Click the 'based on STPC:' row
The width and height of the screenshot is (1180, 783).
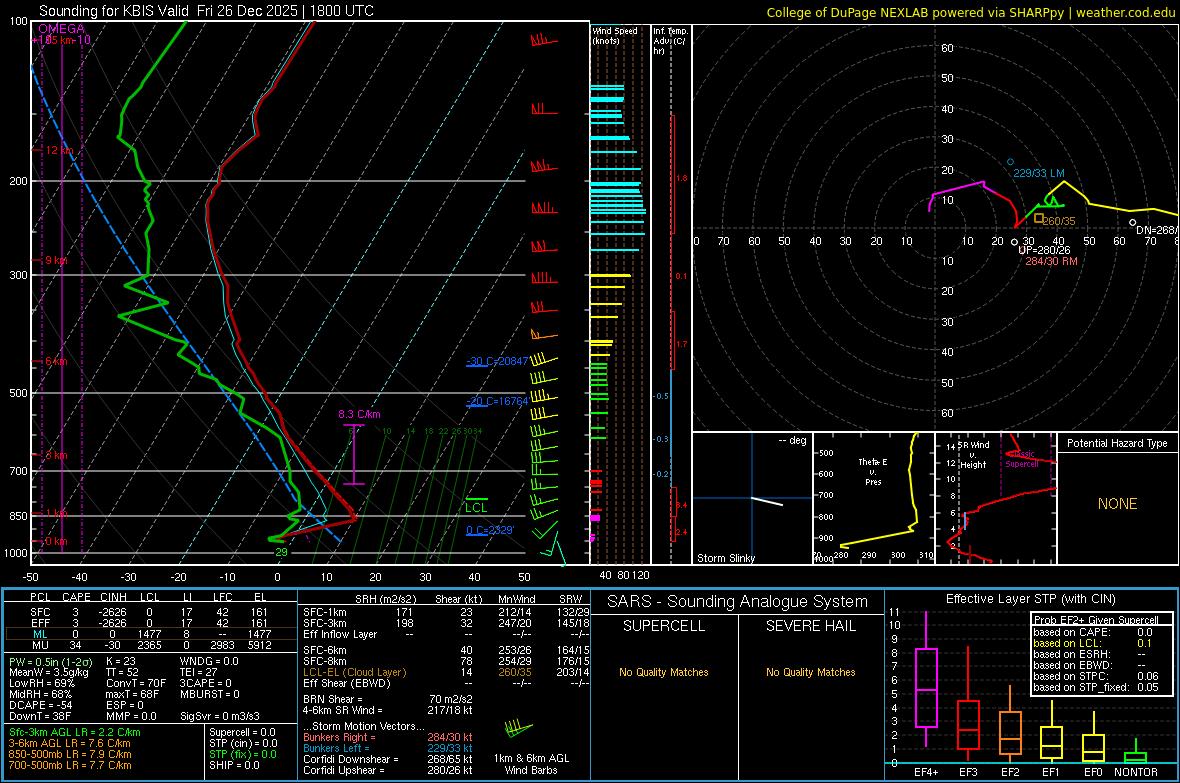(1096, 676)
